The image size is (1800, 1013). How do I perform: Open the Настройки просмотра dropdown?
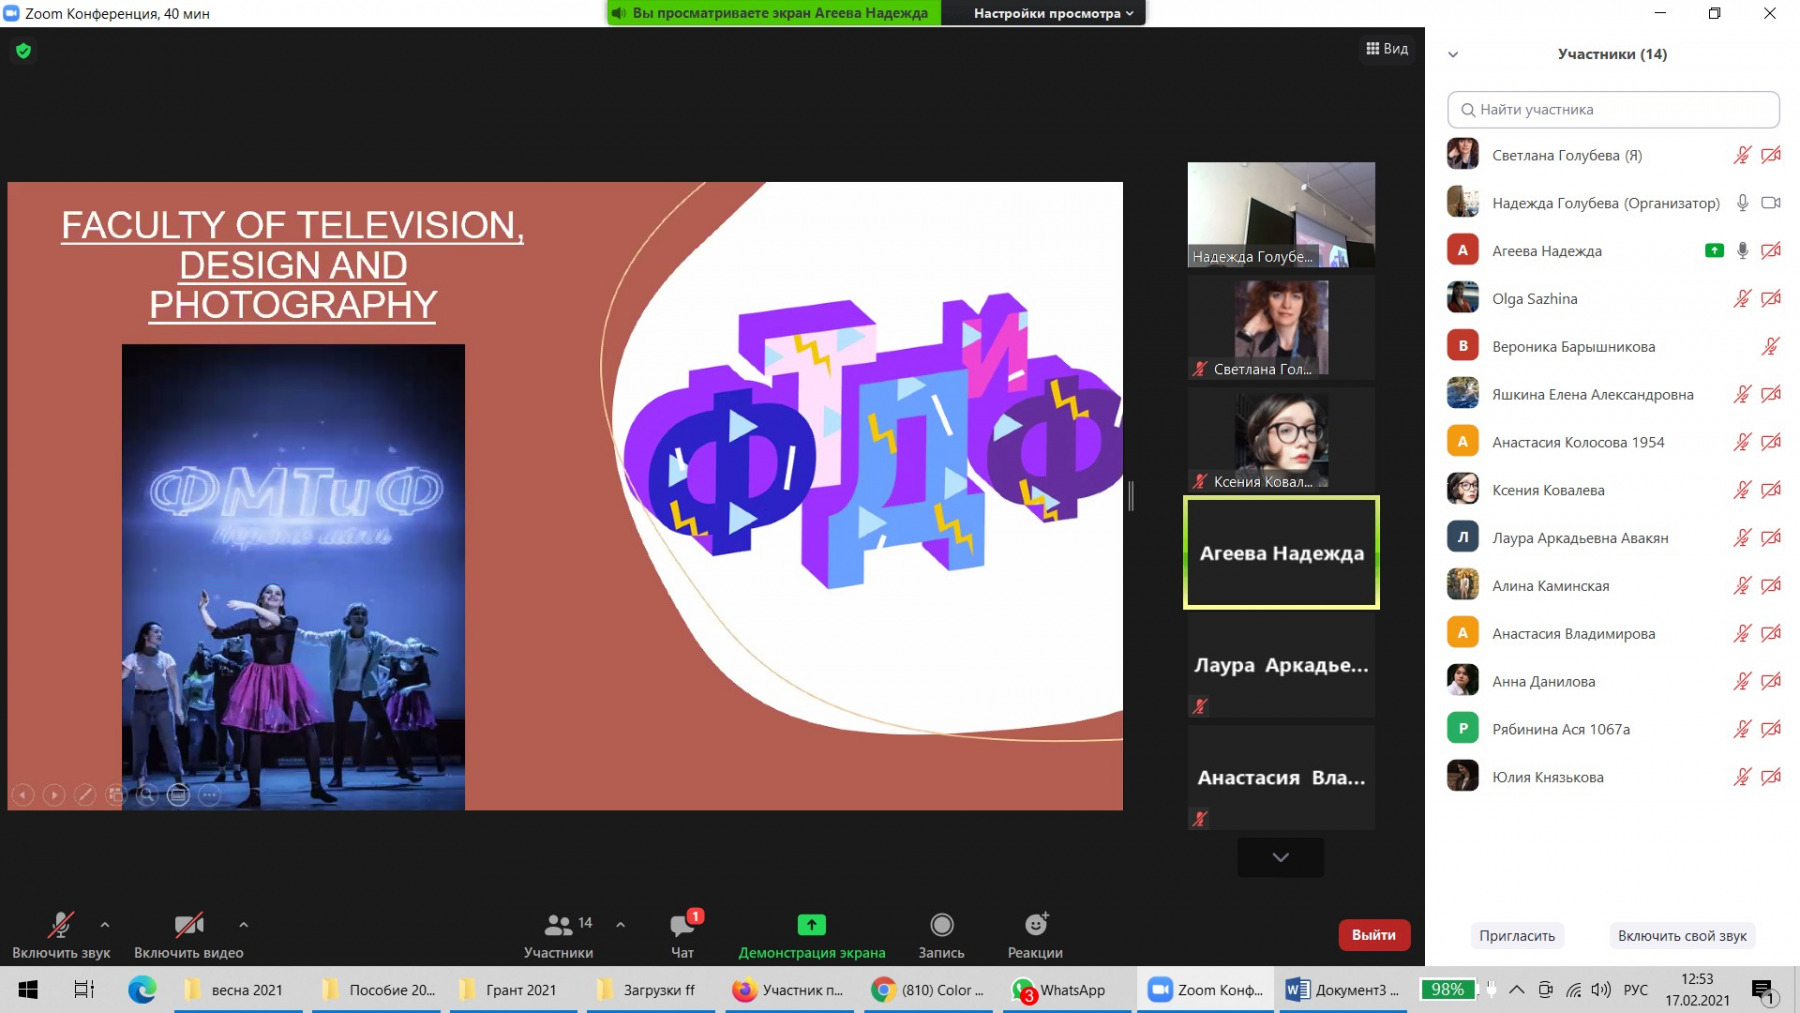(1053, 13)
